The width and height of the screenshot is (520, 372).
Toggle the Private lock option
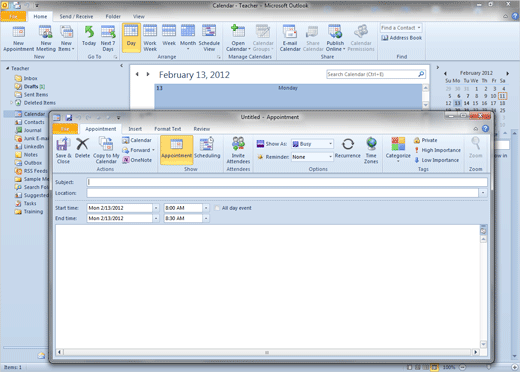pos(426,140)
